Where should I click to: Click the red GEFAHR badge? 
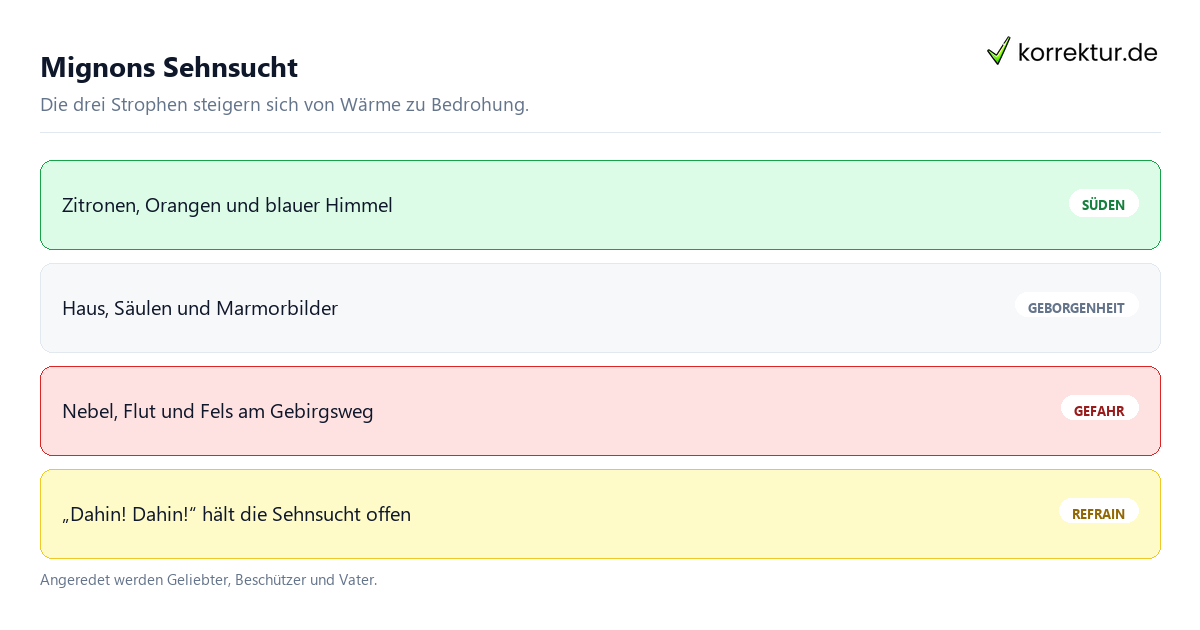[x=1099, y=410]
